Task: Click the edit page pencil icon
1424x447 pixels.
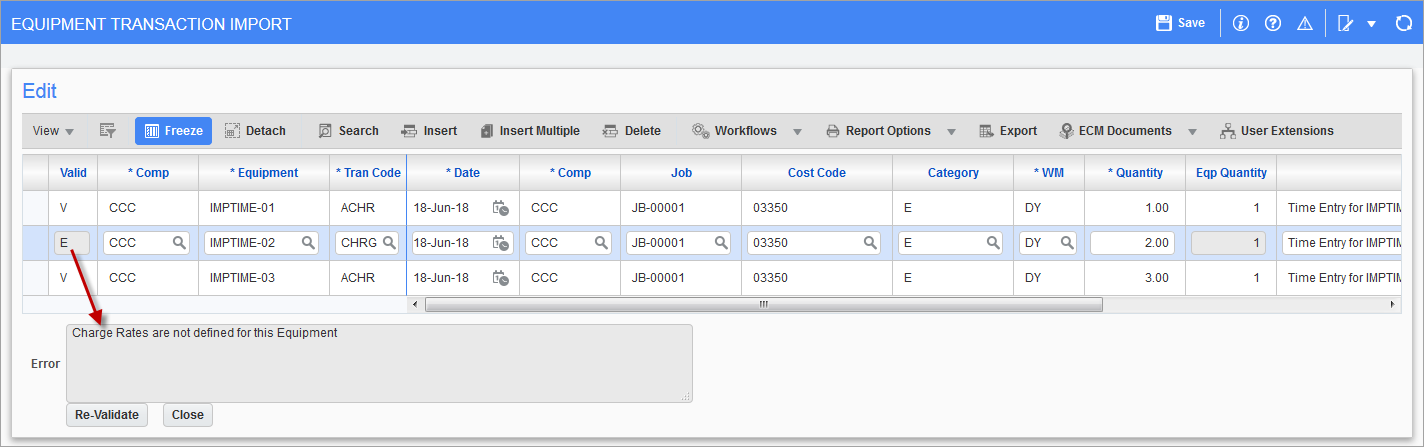Action: click(1346, 23)
